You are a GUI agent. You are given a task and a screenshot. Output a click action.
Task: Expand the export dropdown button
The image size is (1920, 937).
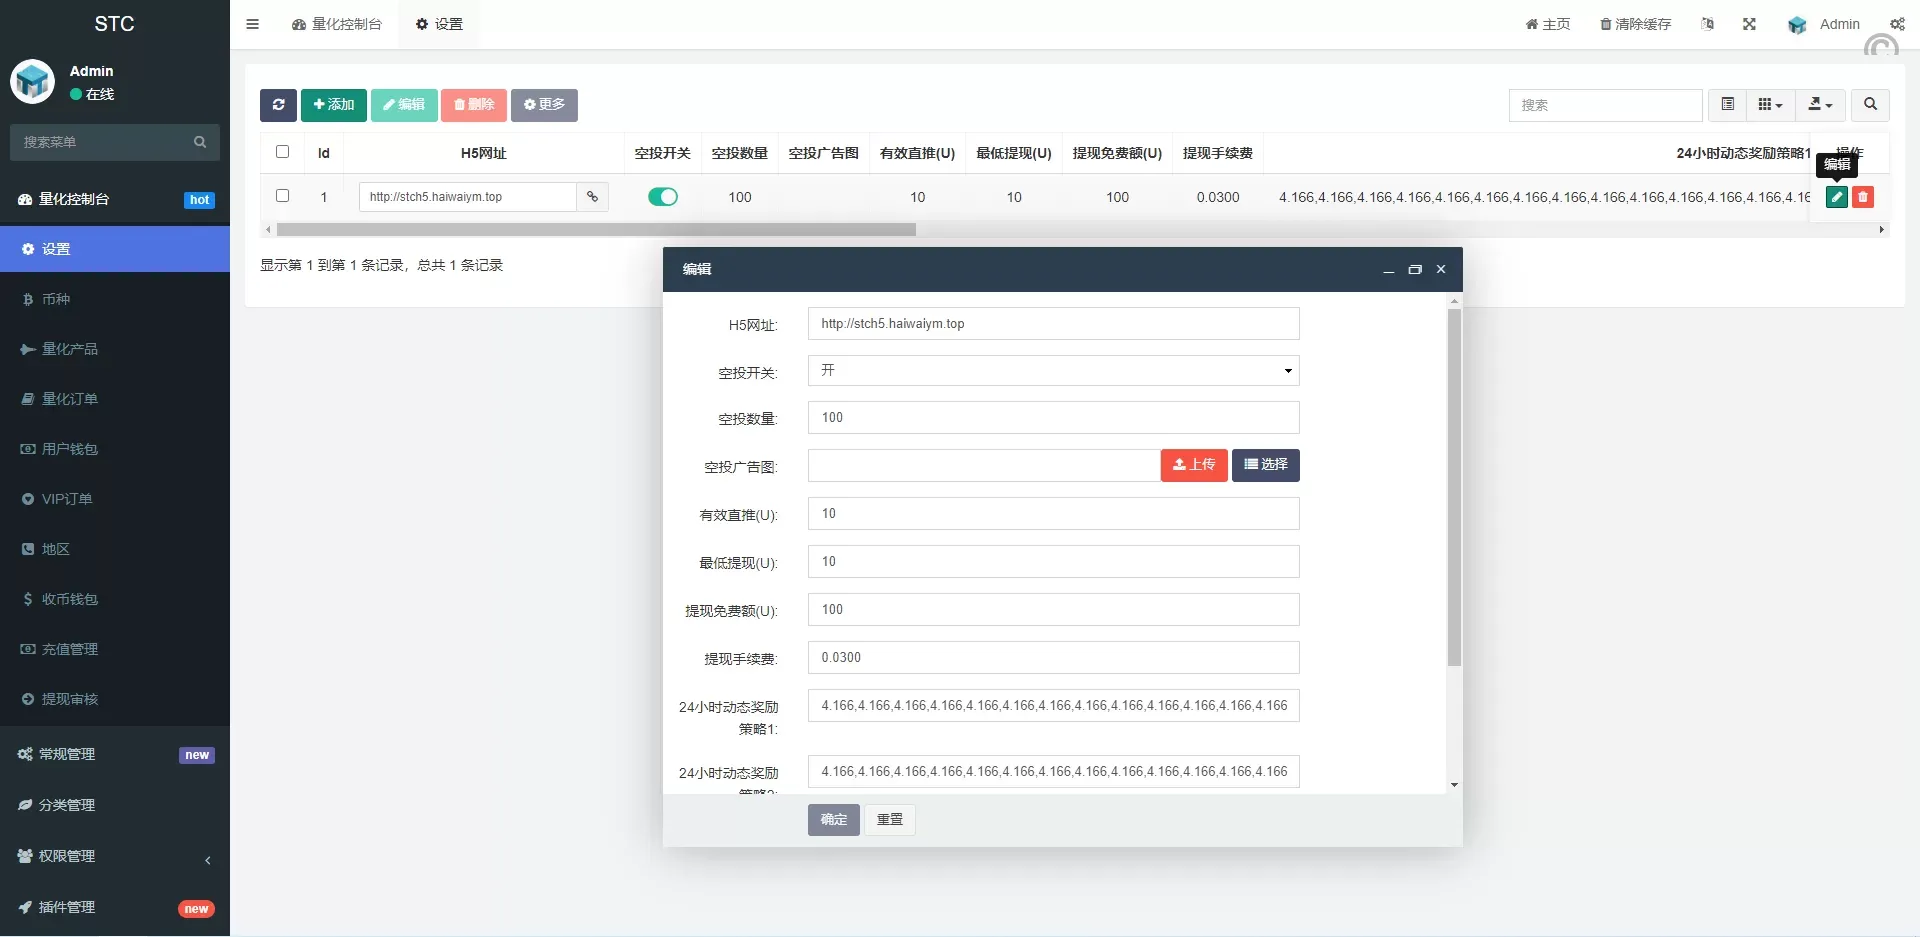click(x=1820, y=105)
